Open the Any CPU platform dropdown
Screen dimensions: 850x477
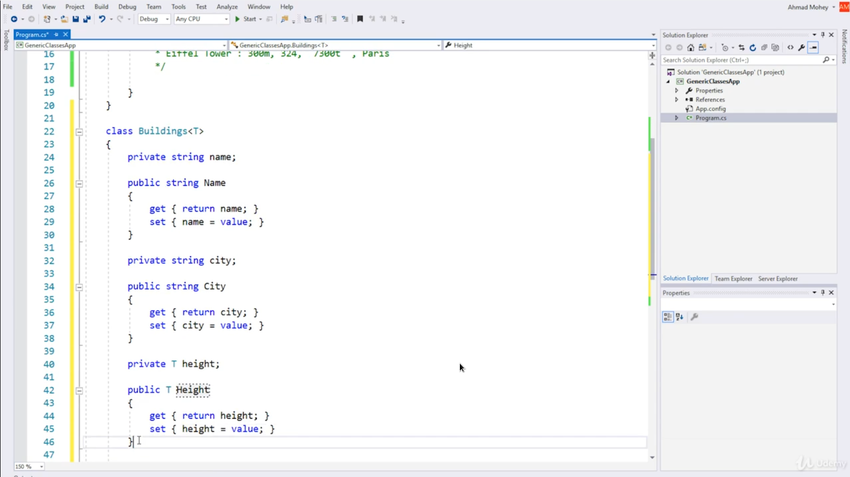[201, 19]
